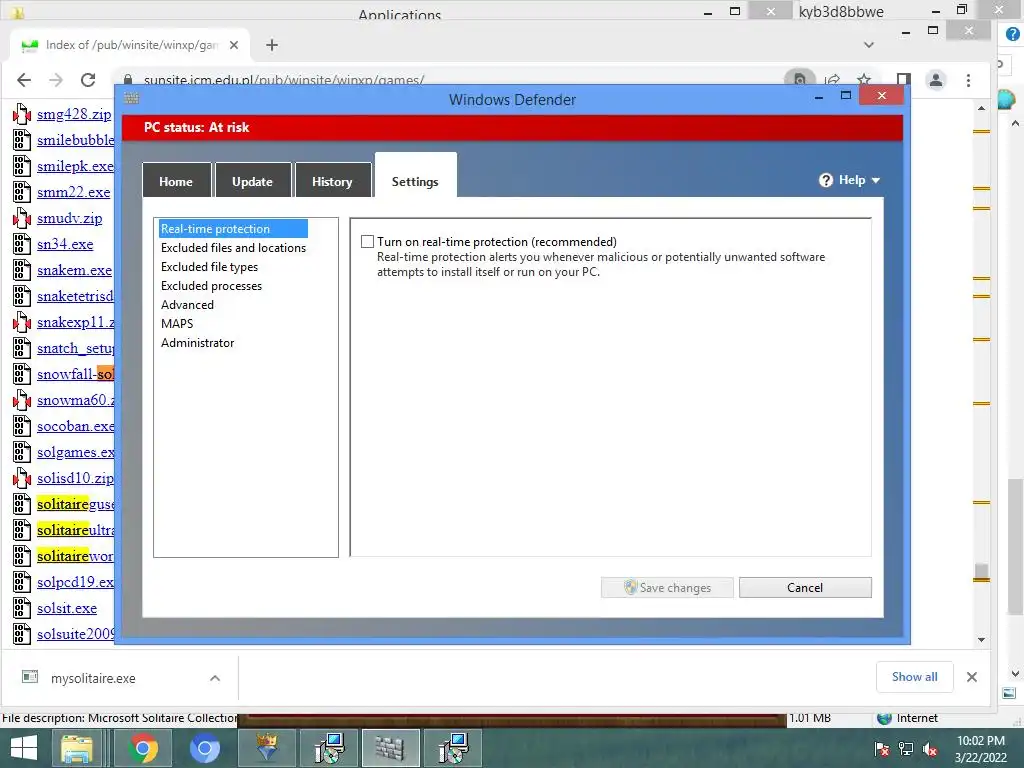This screenshot has height=768, width=1024.
Task: Switch to the Update tab
Action: tap(252, 181)
